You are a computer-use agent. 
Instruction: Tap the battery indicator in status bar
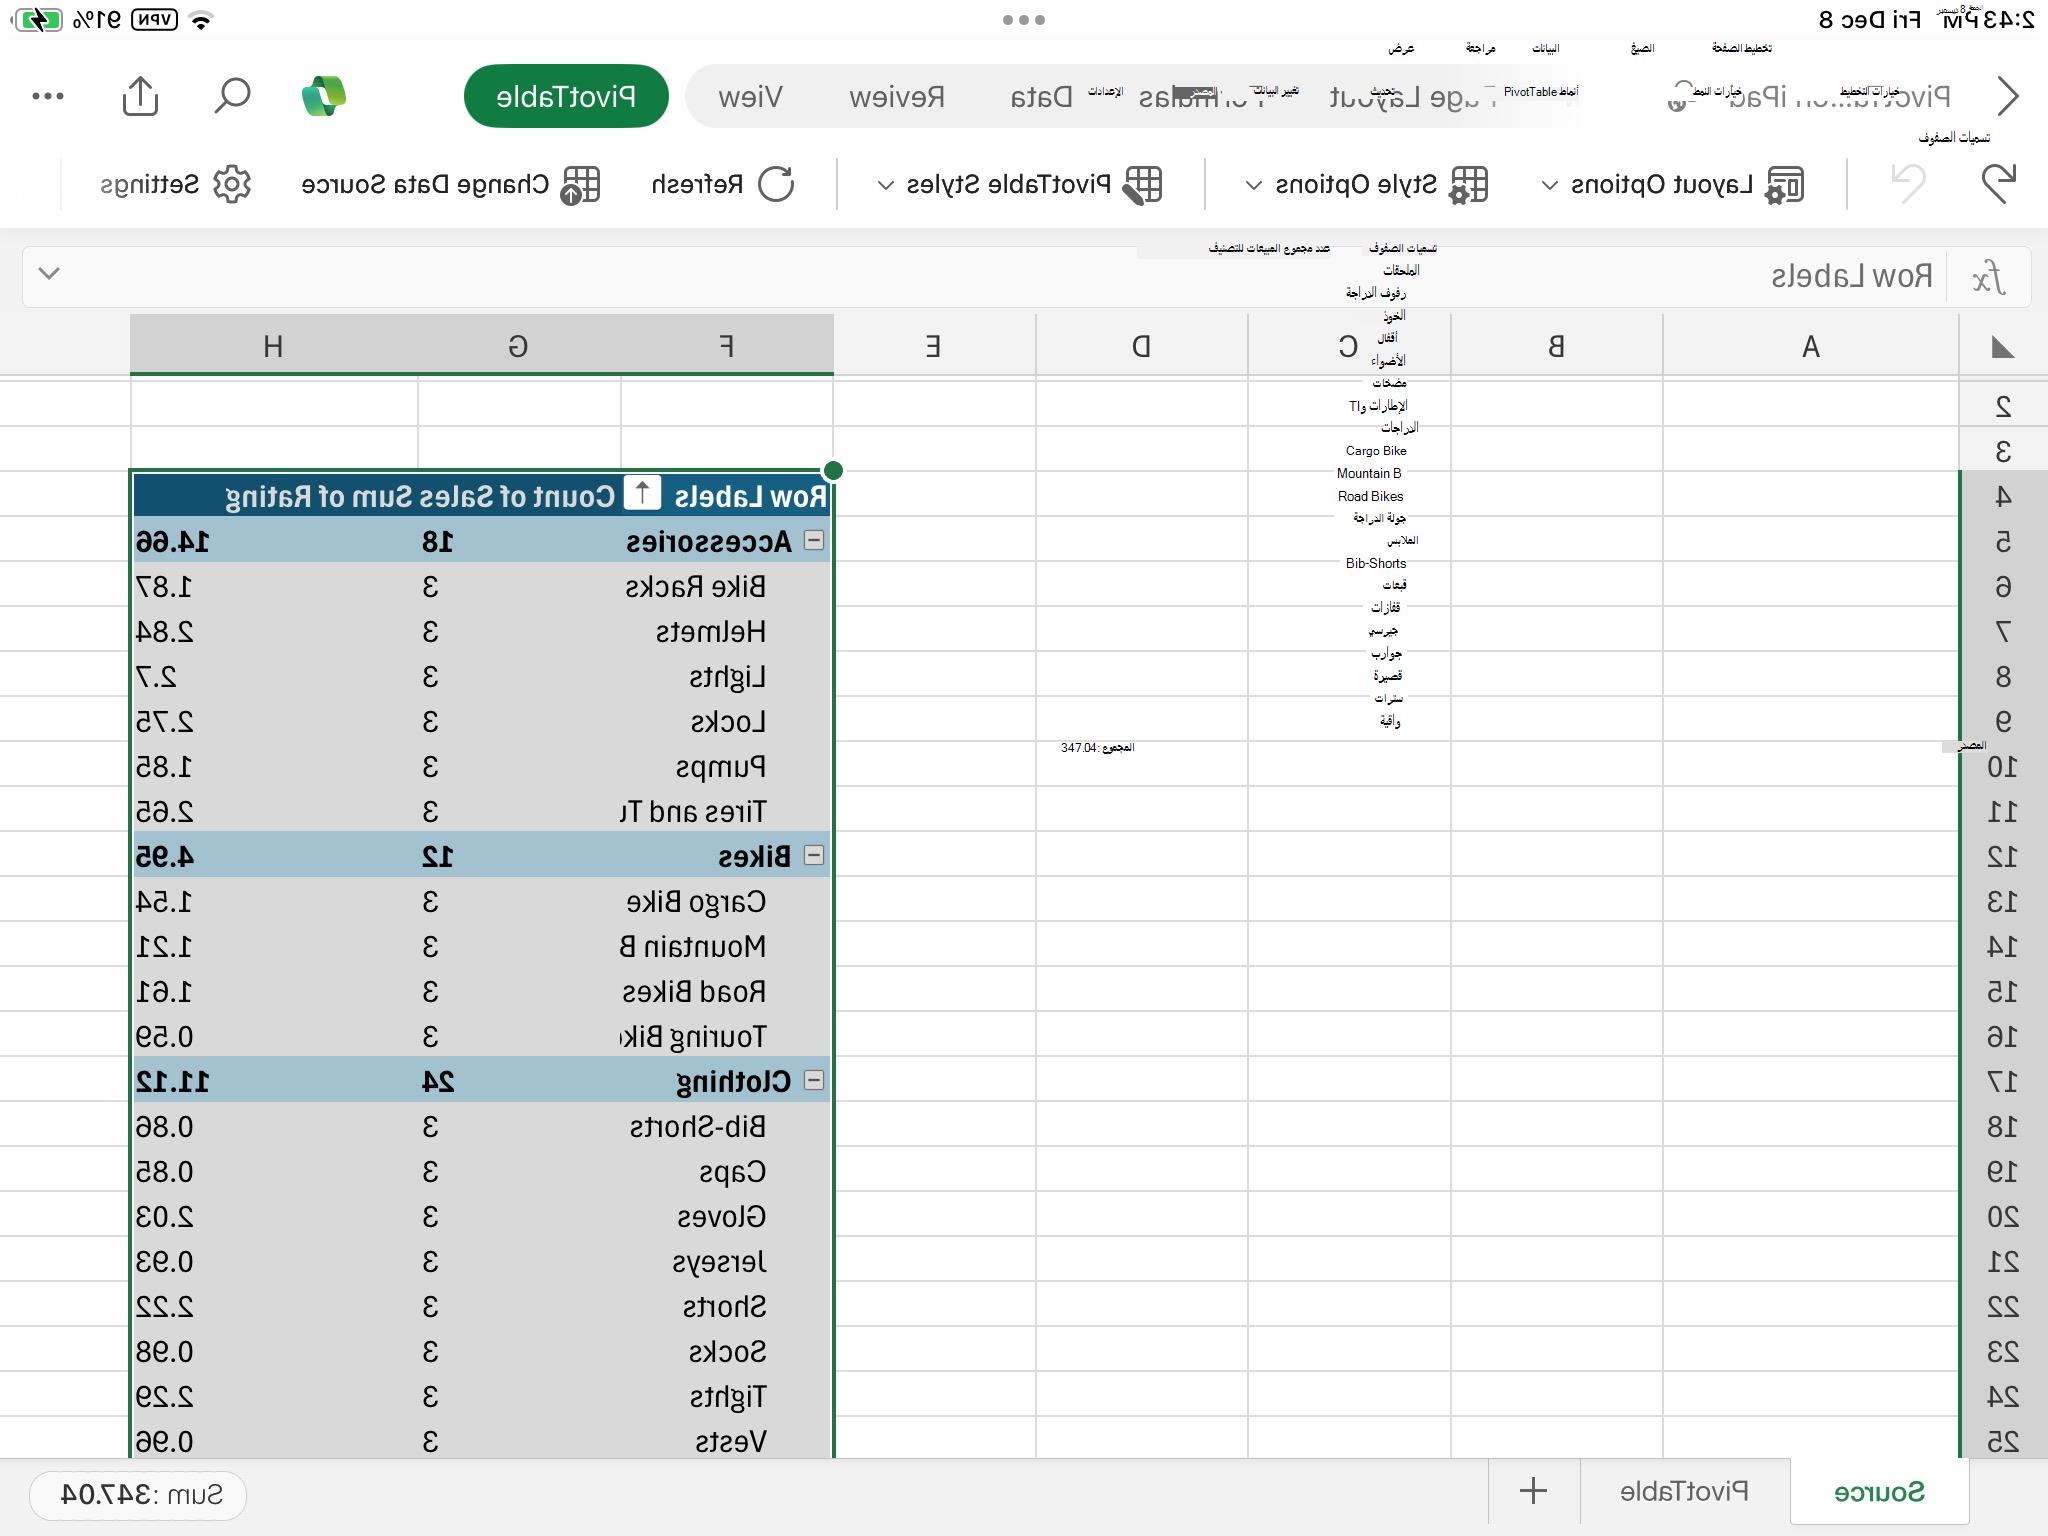click(39, 19)
